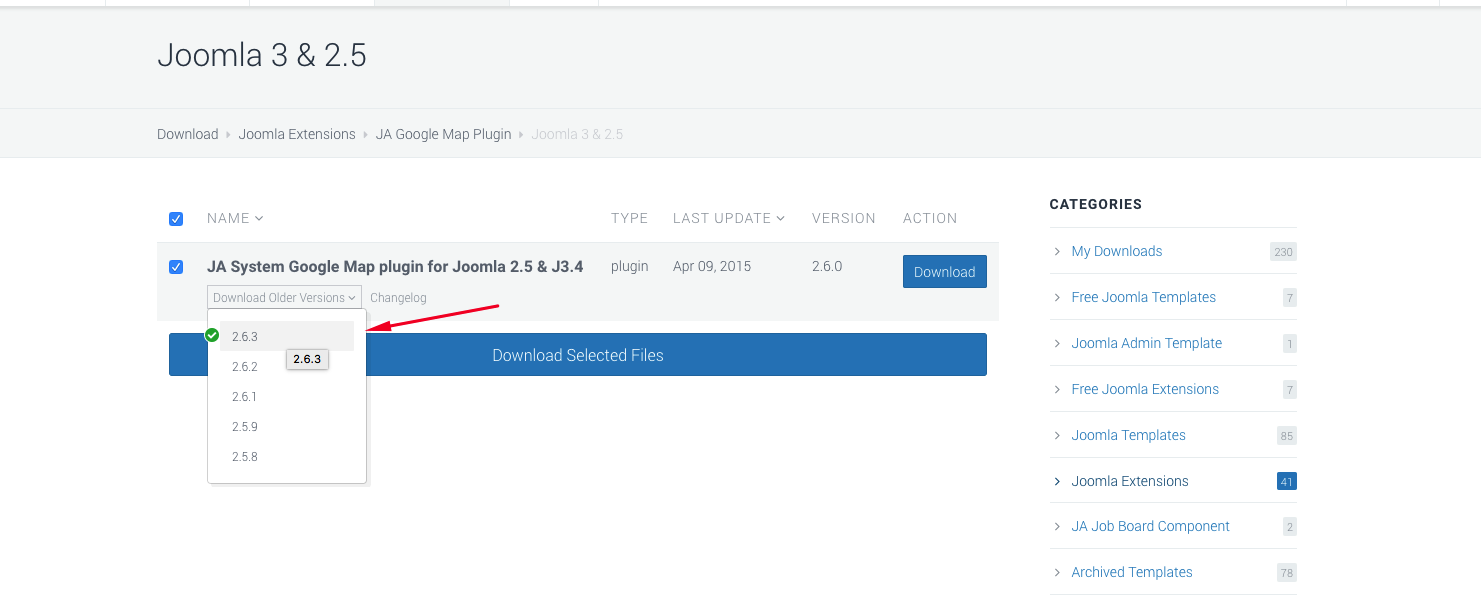Uncheck the JA System Google Map plugin row
The width and height of the screenshot is (1481, 609).
coord(176,266)
